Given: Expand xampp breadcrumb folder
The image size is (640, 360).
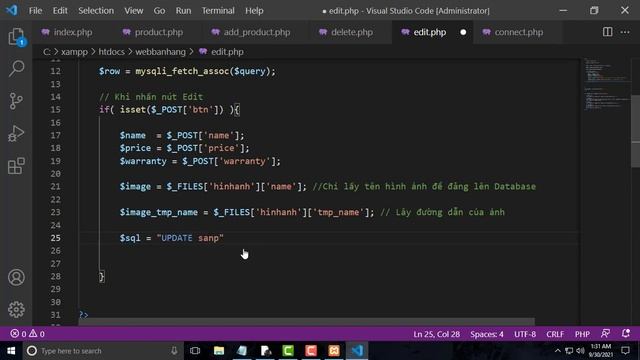Looking at the screenshot, I should pyautogui.click(x=74, y=52).
